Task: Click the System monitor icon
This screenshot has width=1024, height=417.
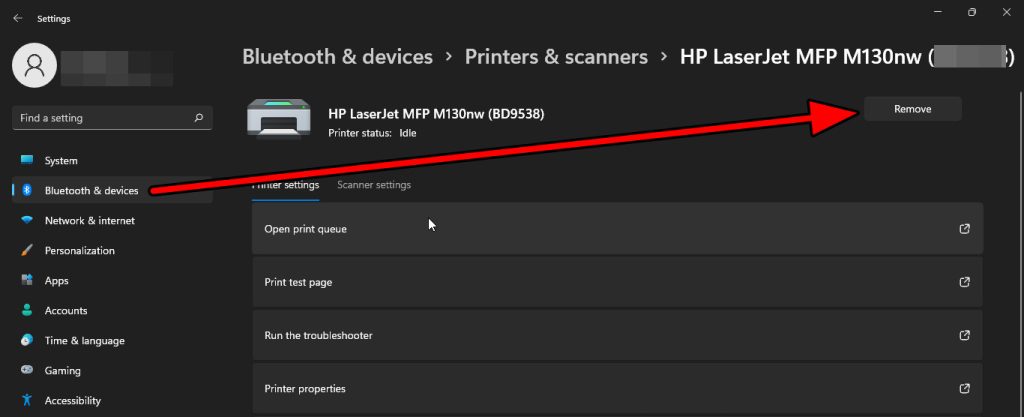Action: point(27,160)
